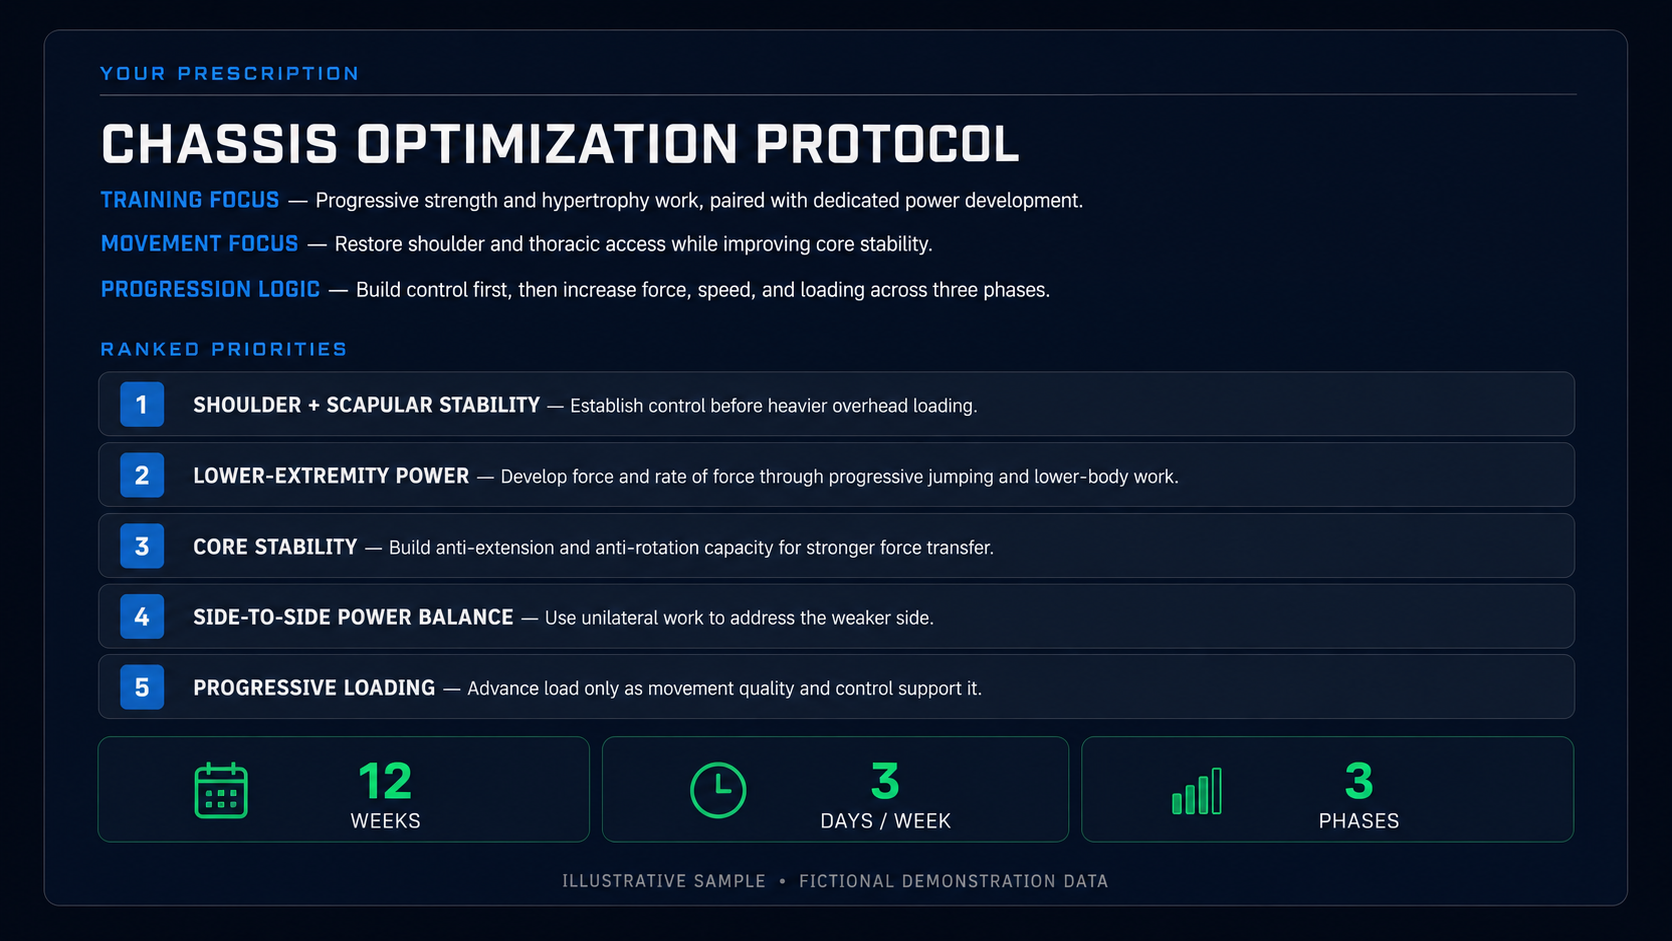Click the Movement Focus label

click(199, 244)
